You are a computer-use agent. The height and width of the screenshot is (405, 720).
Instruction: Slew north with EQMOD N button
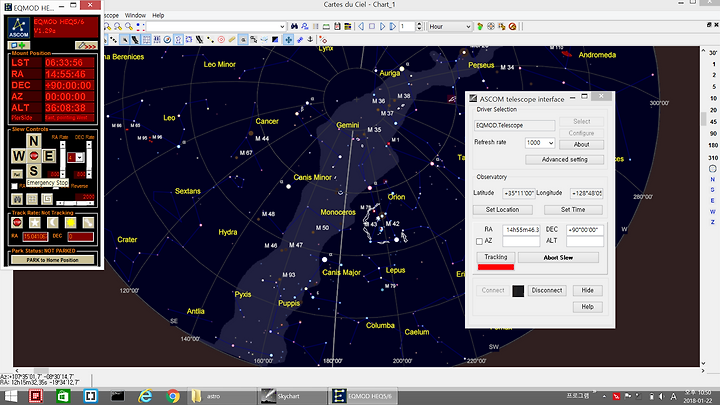[x=34, y=141]
